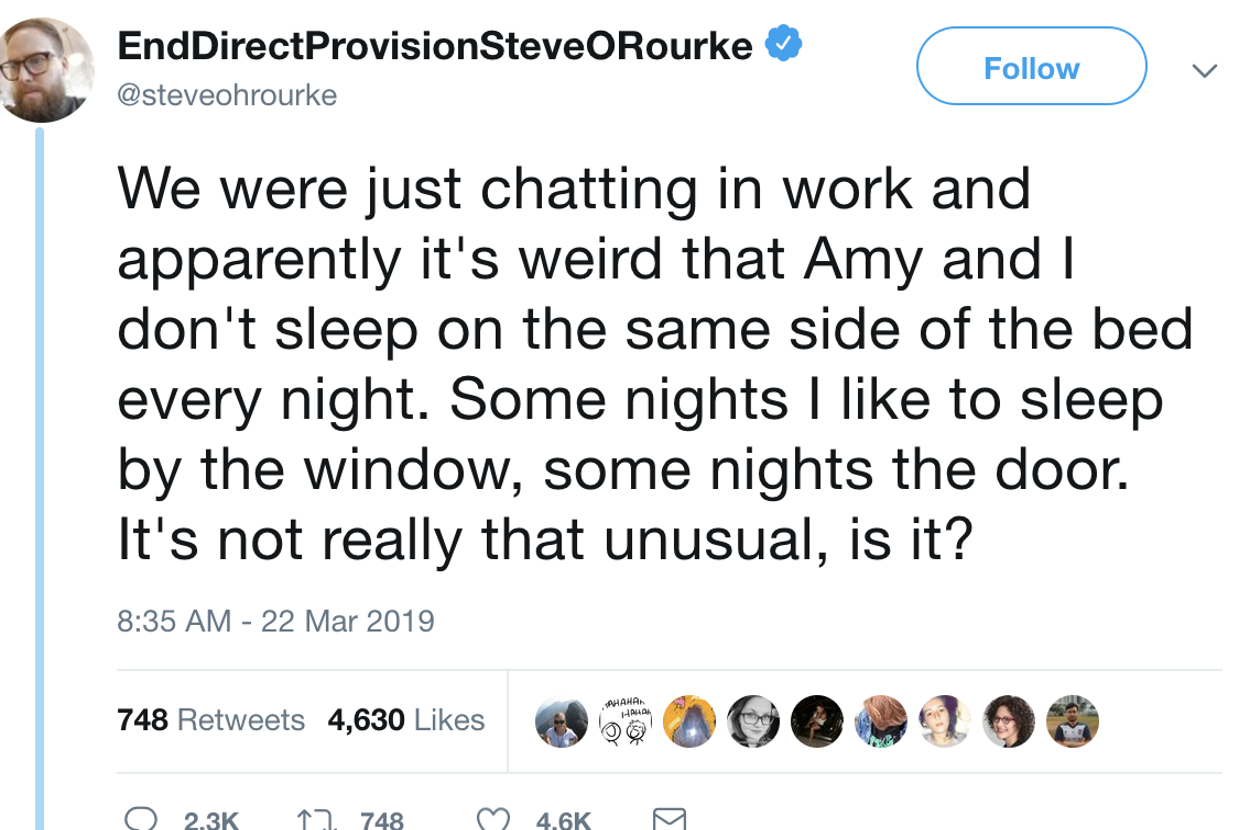View the 4,630 Likes list

coord(406,720)
